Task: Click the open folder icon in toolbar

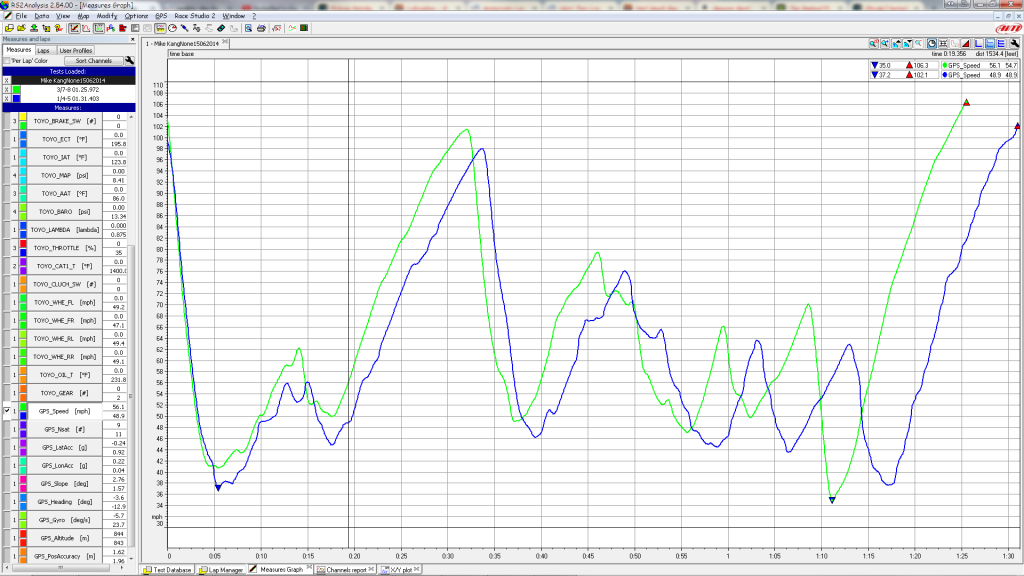Action: [21, 28]
